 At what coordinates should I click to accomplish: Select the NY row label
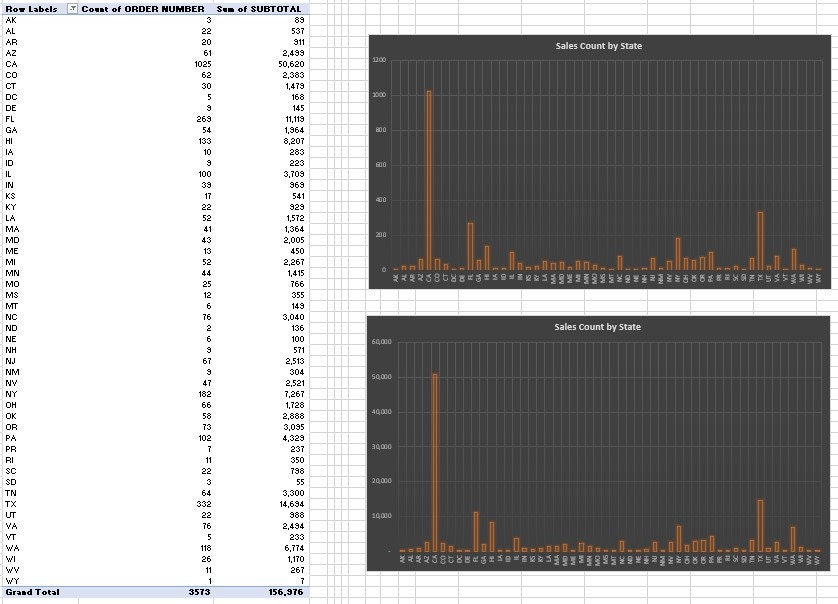click(11, 394)
